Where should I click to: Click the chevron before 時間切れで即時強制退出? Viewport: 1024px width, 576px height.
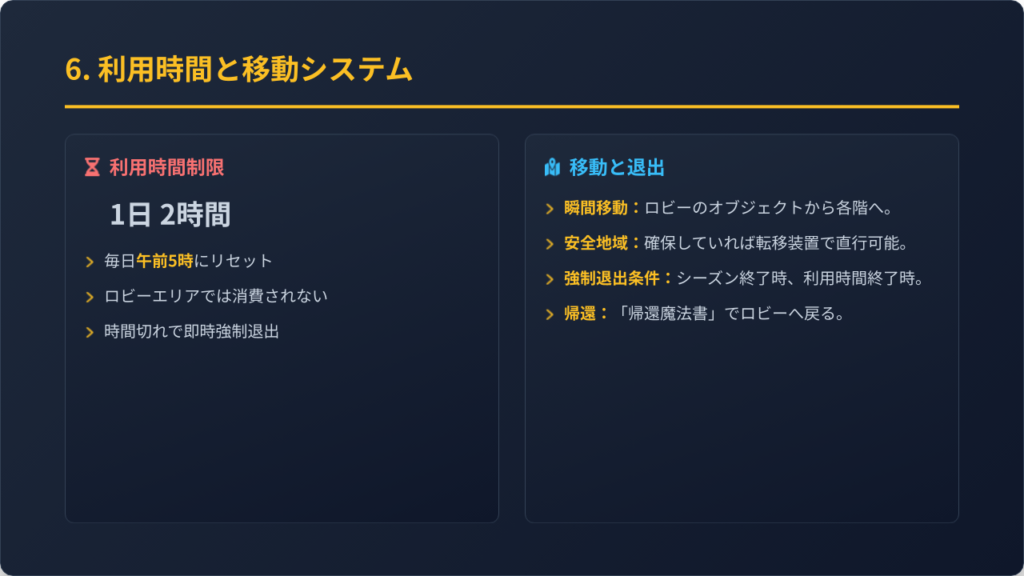(91, 332)
